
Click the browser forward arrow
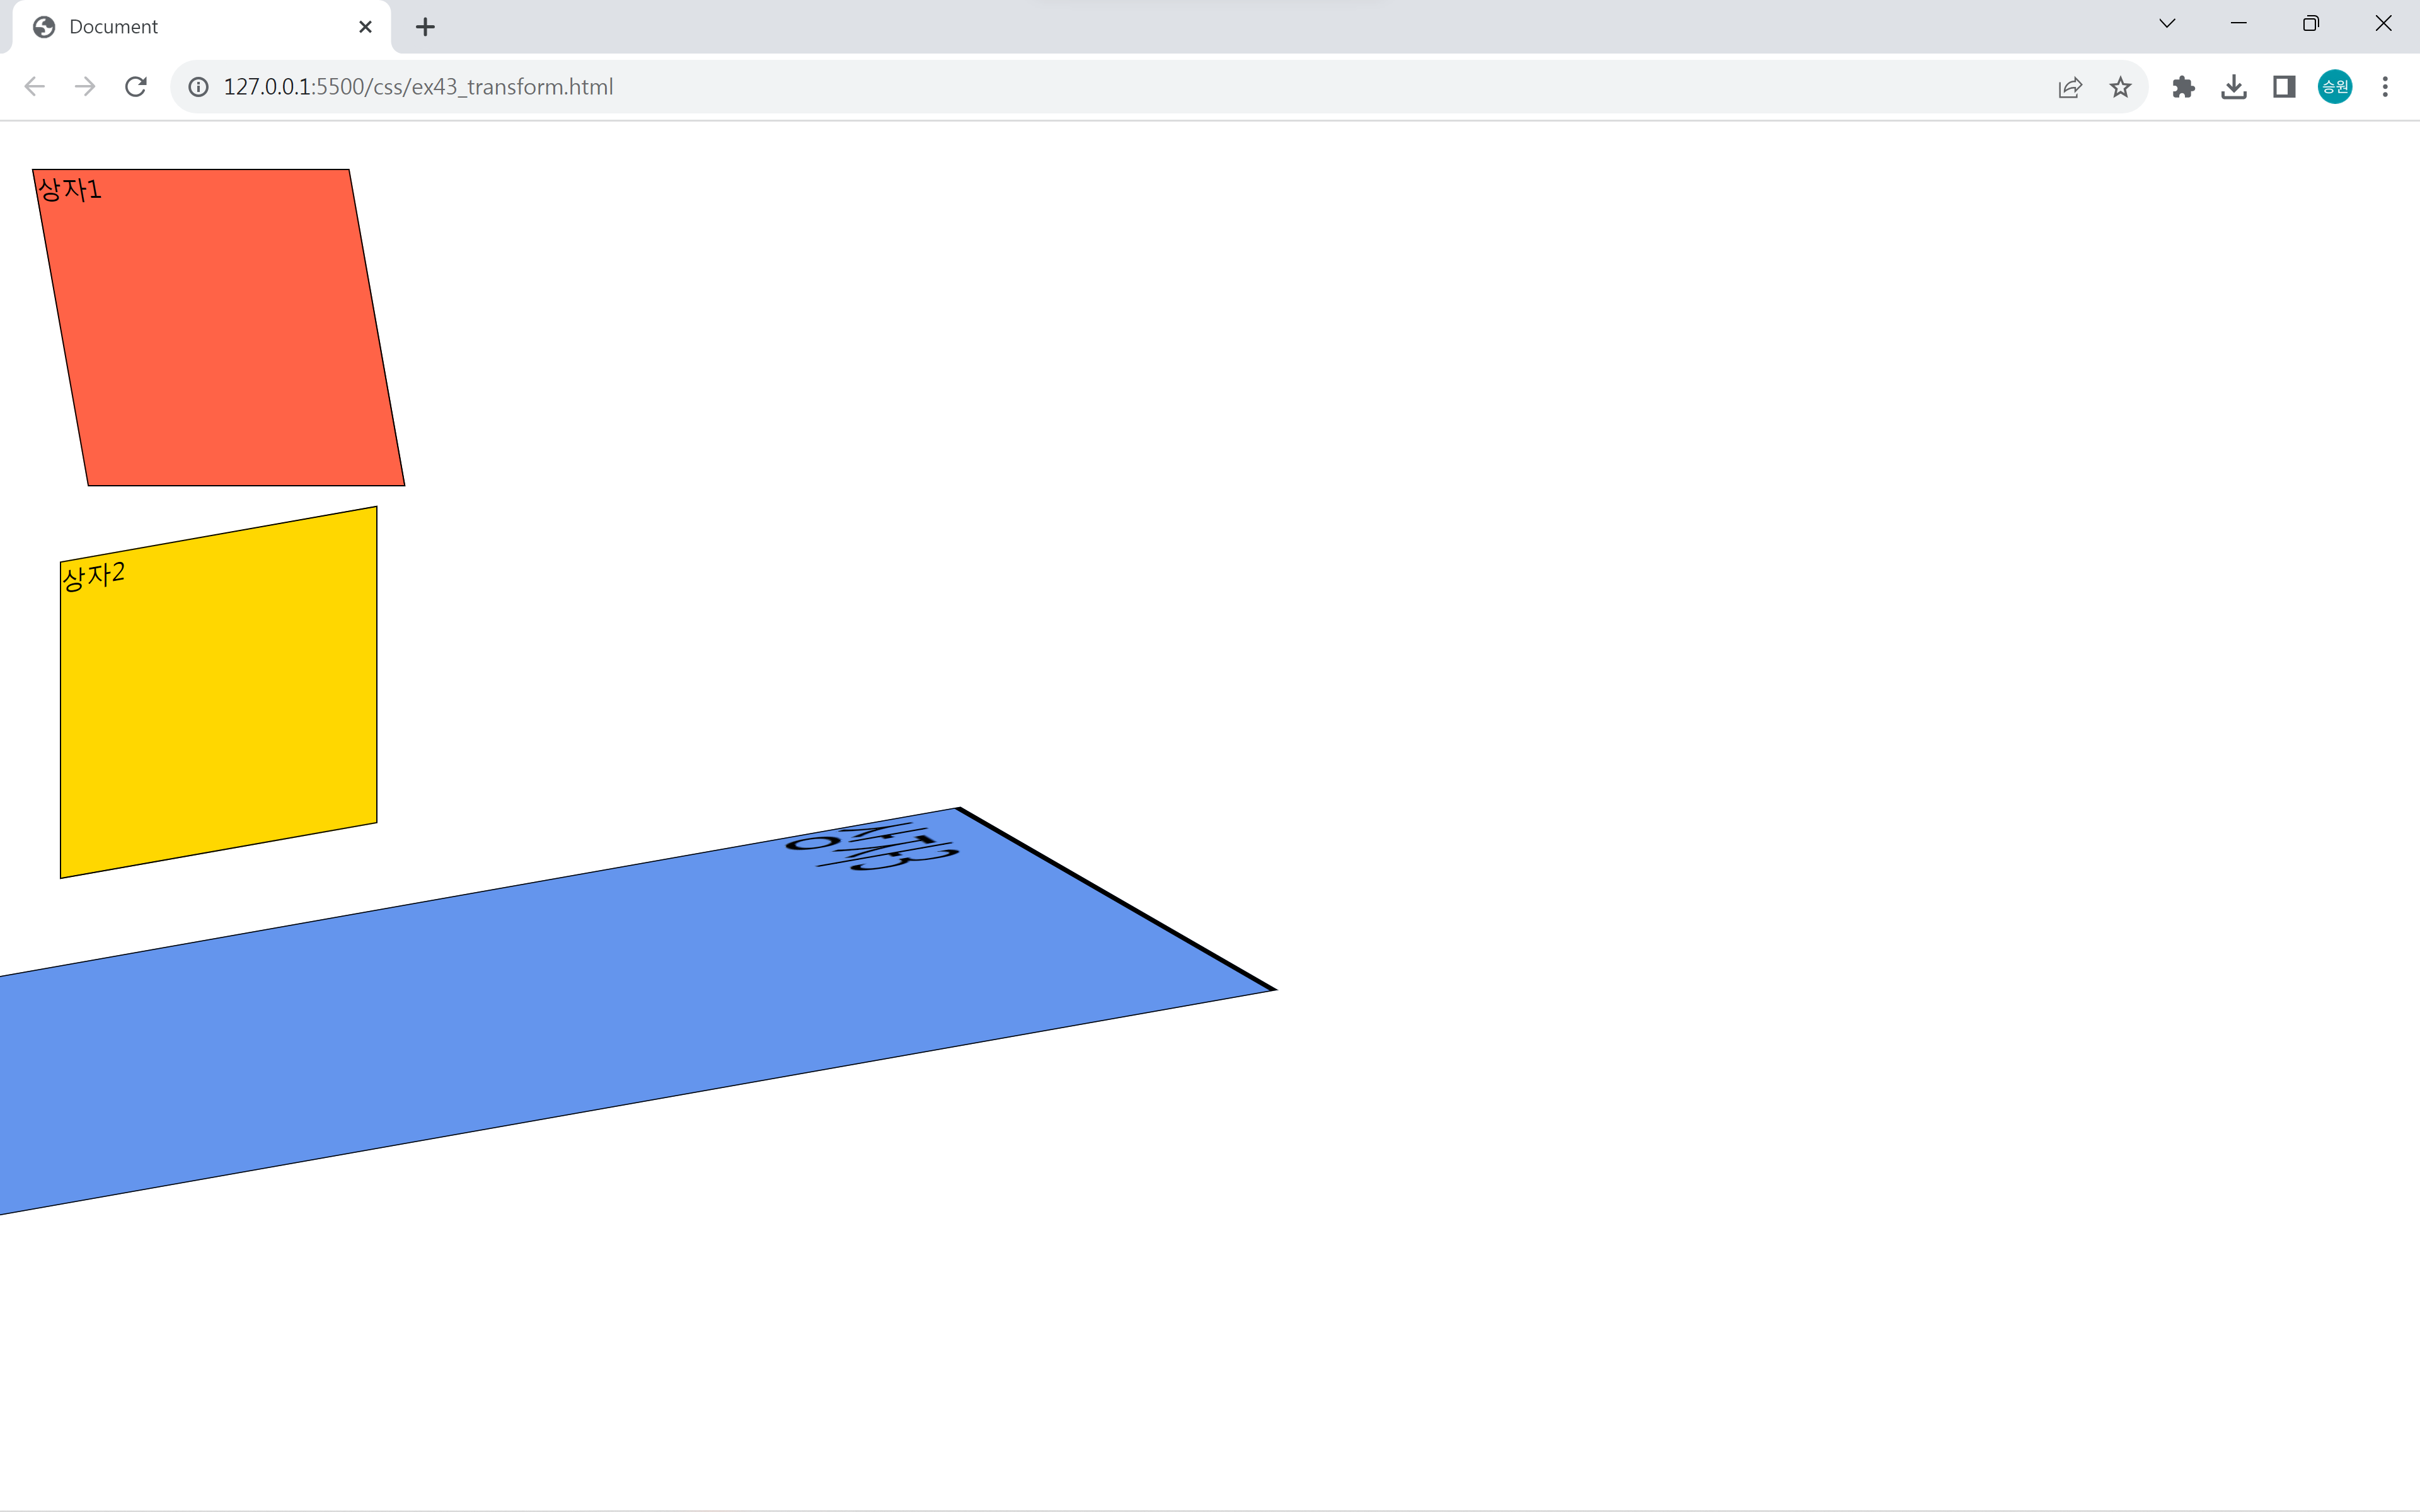pos(85,87)
